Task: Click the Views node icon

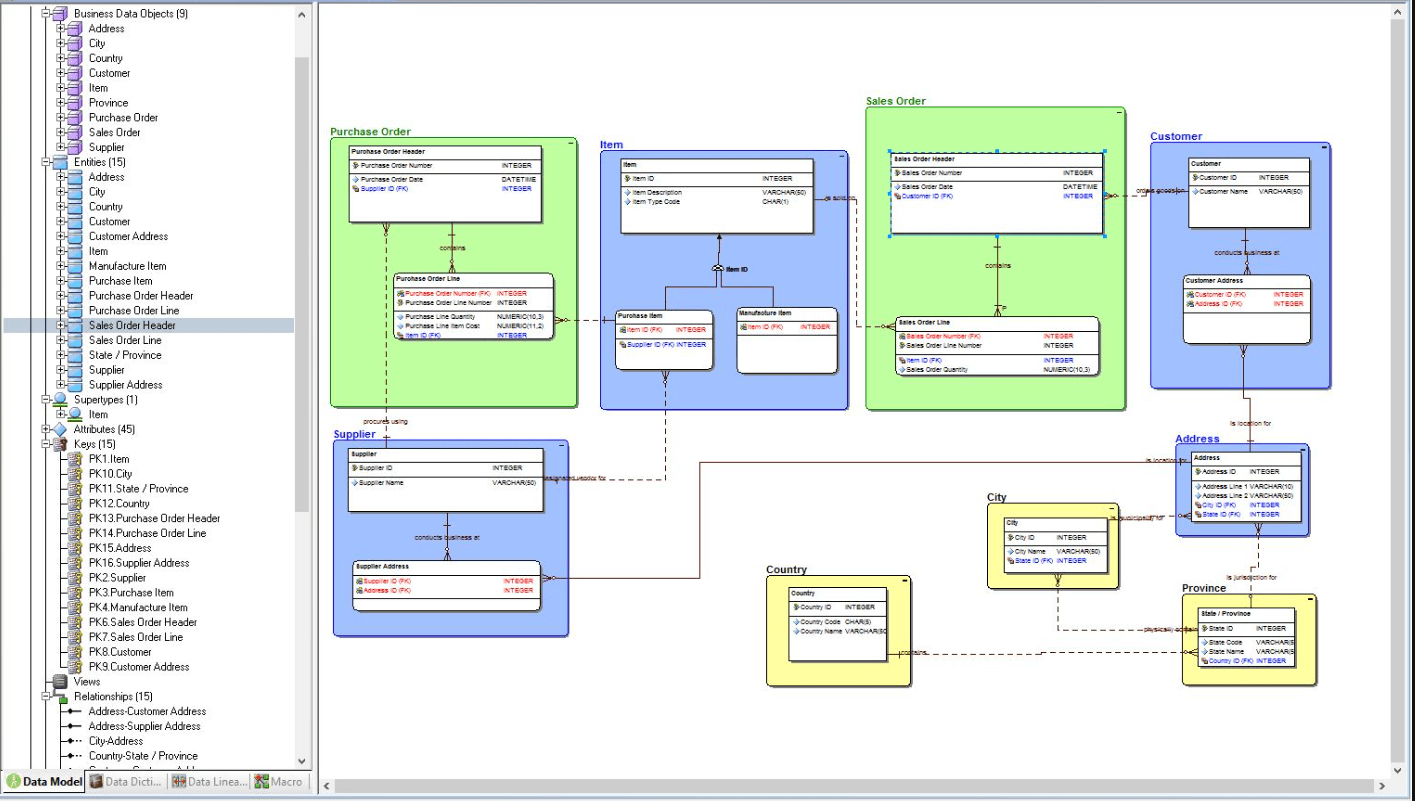Action: pos(60,681)
